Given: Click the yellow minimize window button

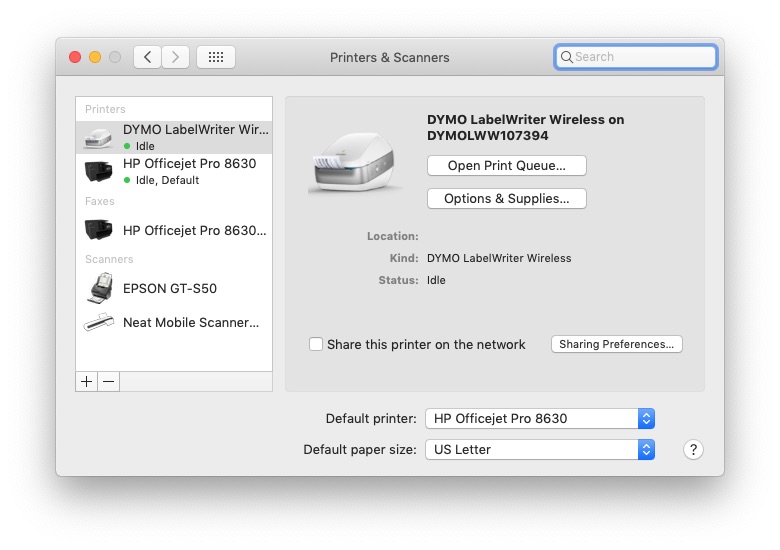Looking at the screenshot, I should [x=95, y=57].
